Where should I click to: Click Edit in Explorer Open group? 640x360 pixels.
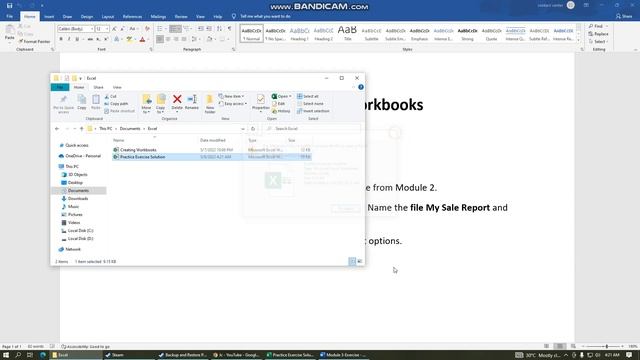click(279, 104)
